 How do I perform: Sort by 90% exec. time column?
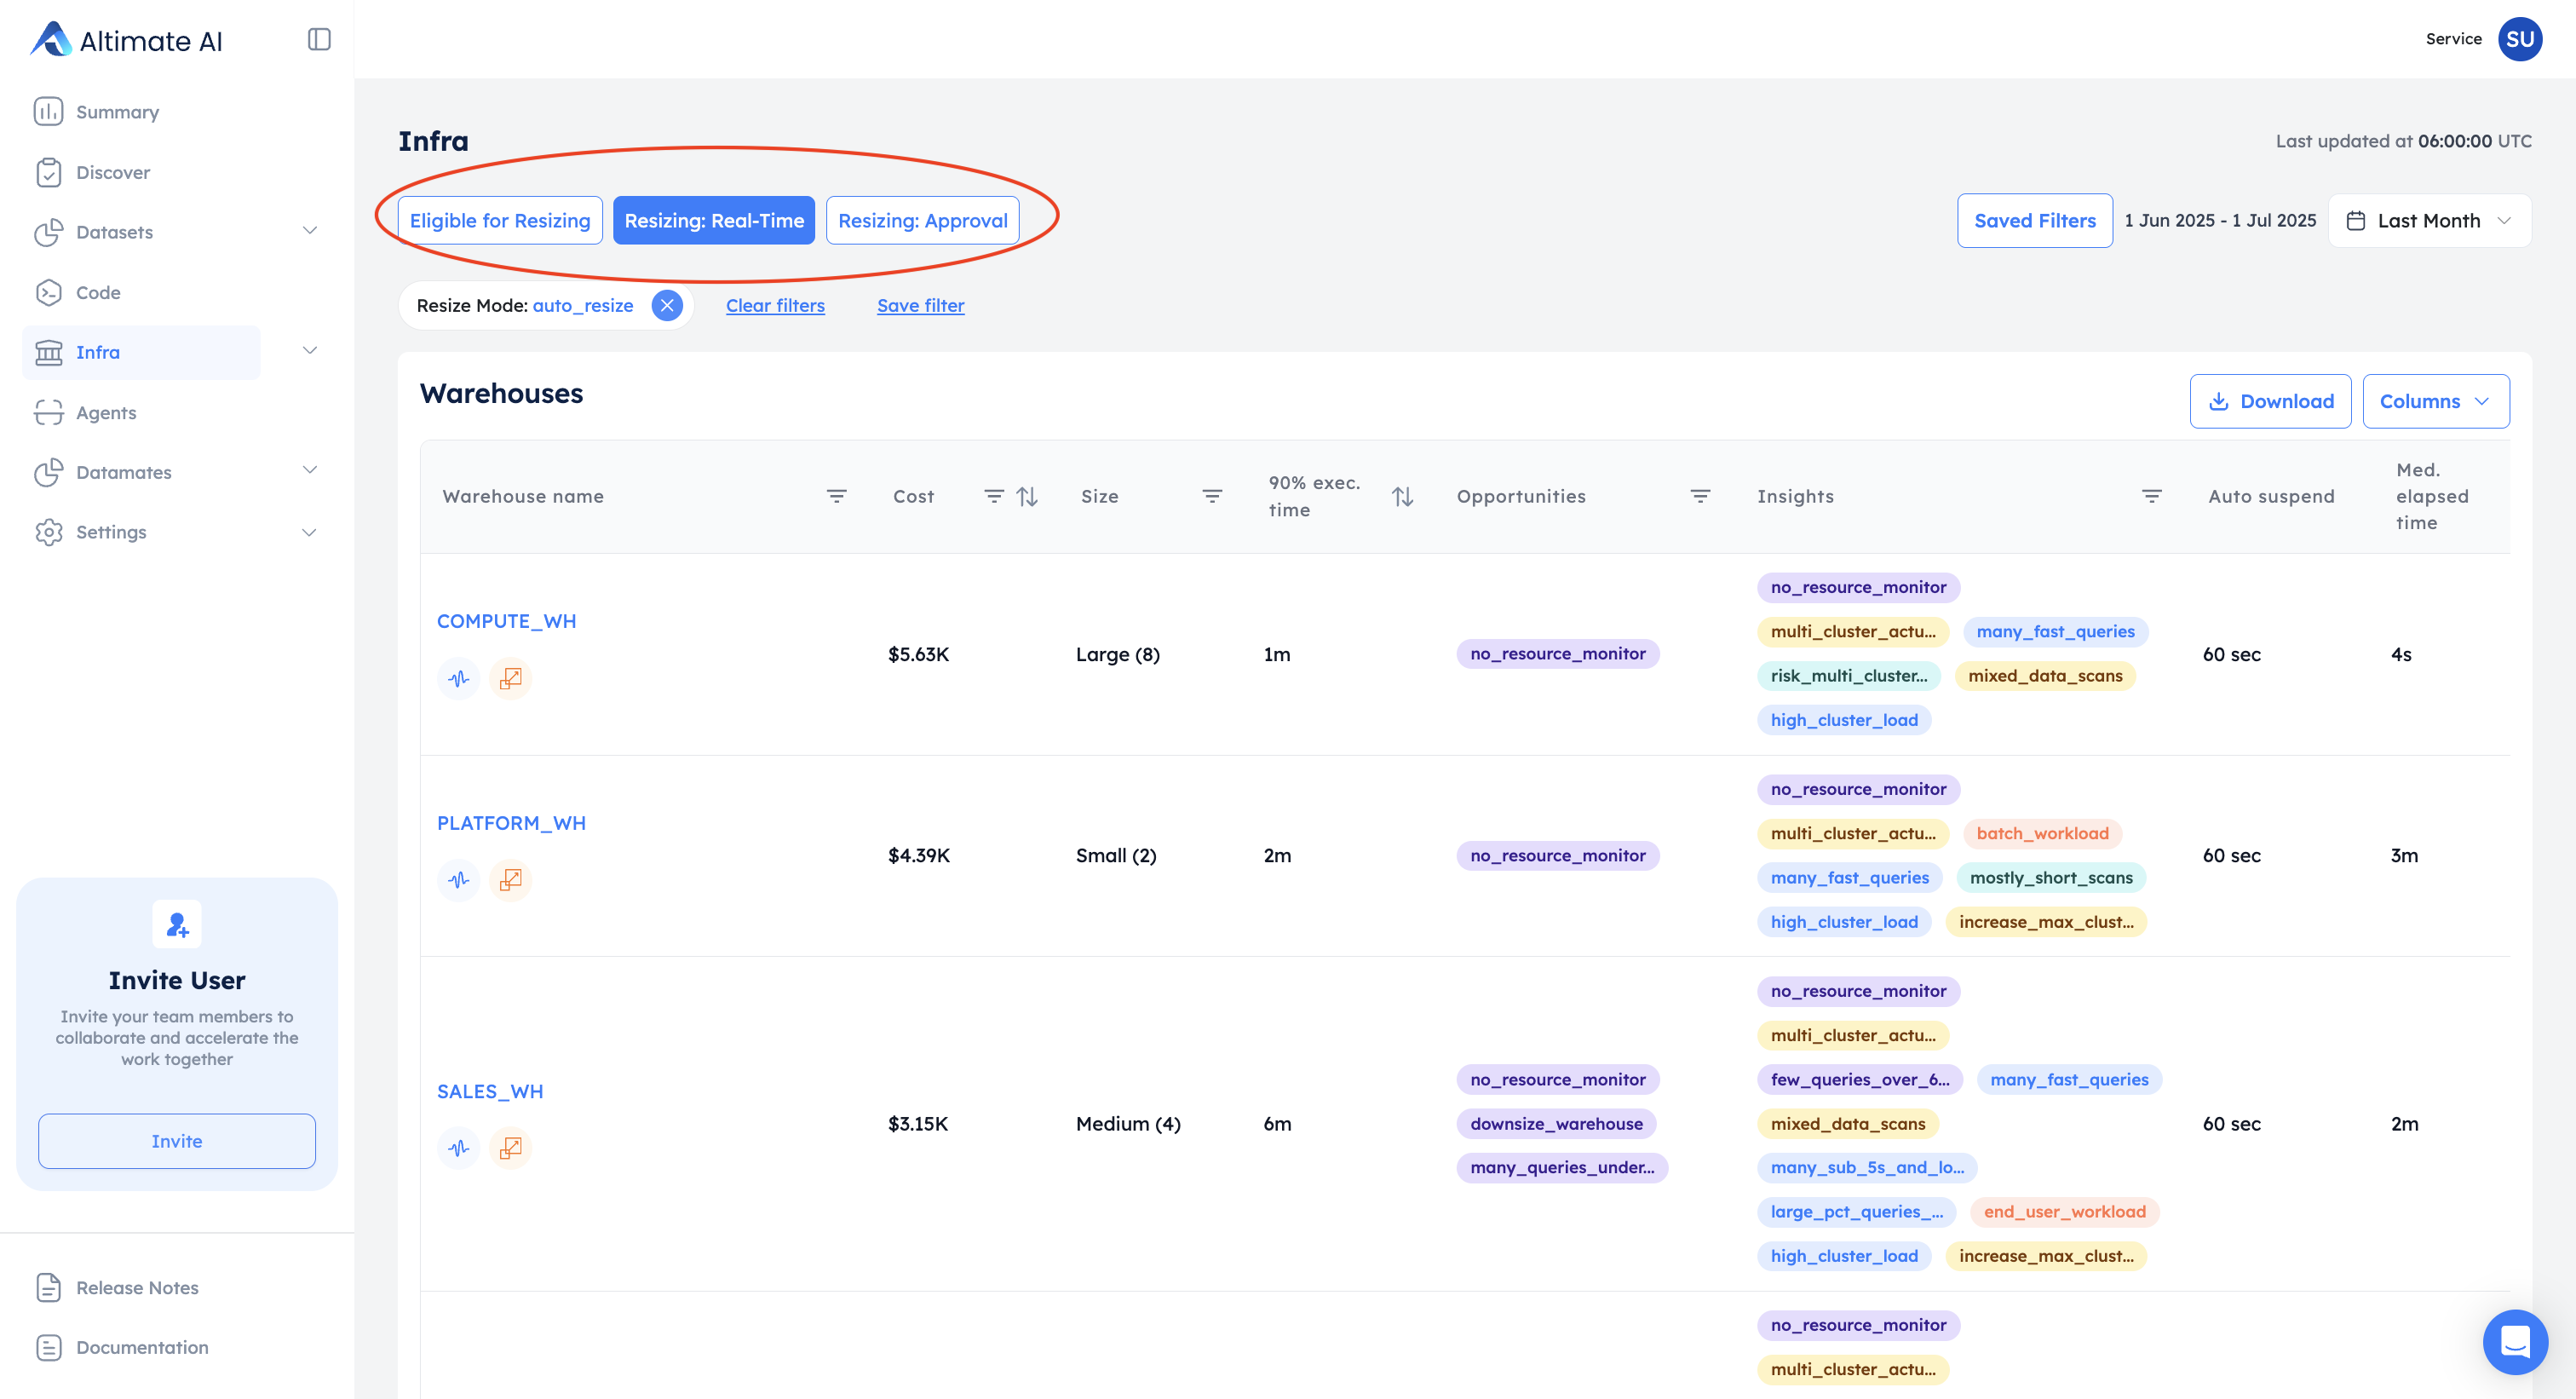click(x=1402, y=496)
